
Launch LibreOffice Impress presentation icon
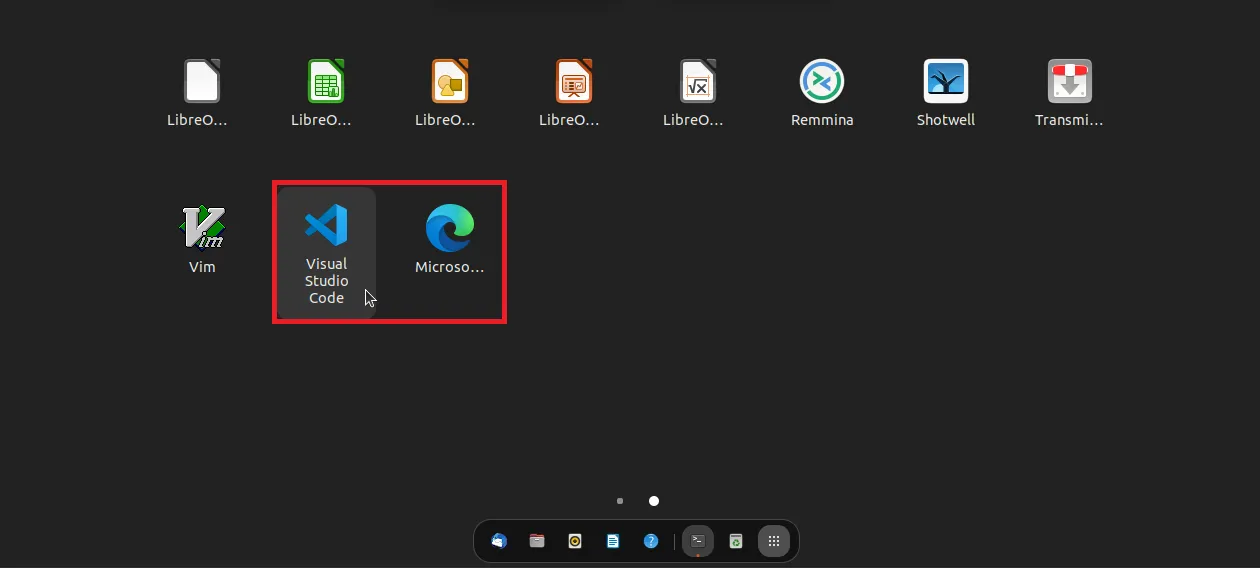(574, 81)
